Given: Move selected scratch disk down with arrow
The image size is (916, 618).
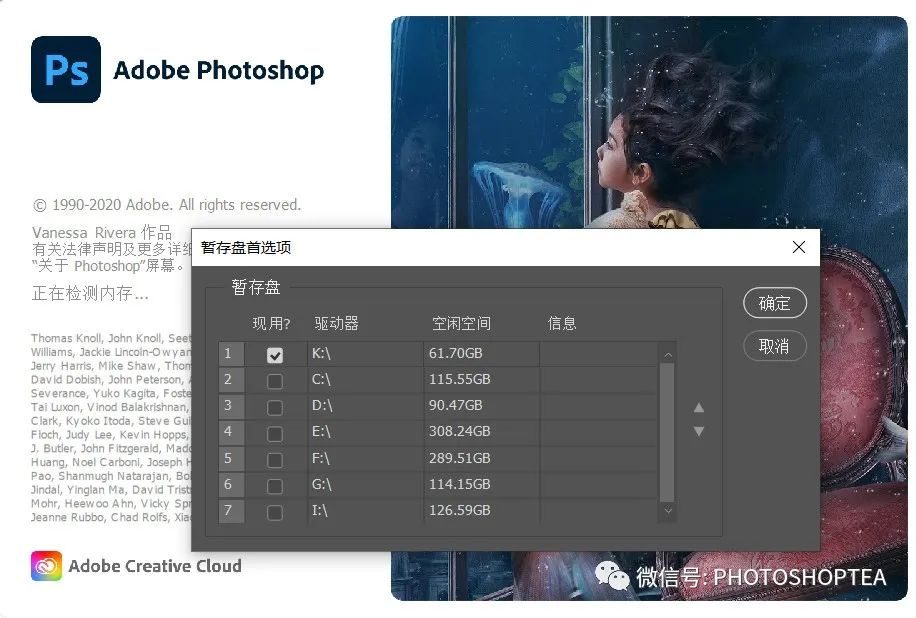Looking at the screenshot, I should [x=699, y=431].
